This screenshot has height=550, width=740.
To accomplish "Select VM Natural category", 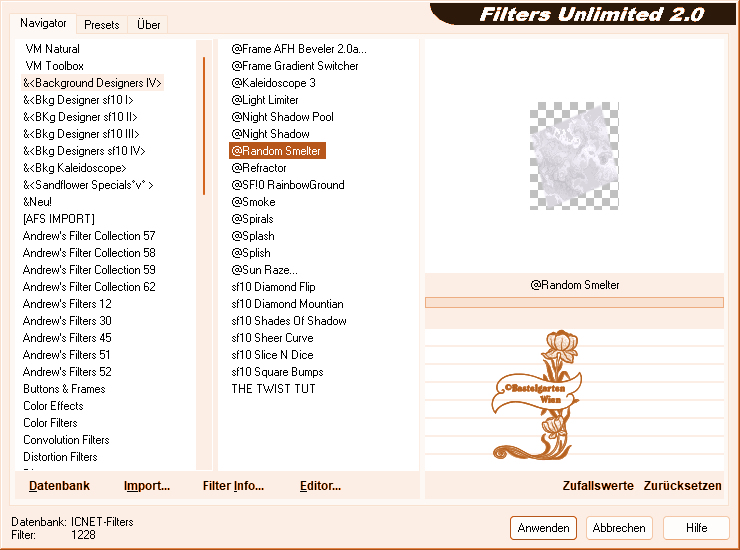I will tap(52, 49).
